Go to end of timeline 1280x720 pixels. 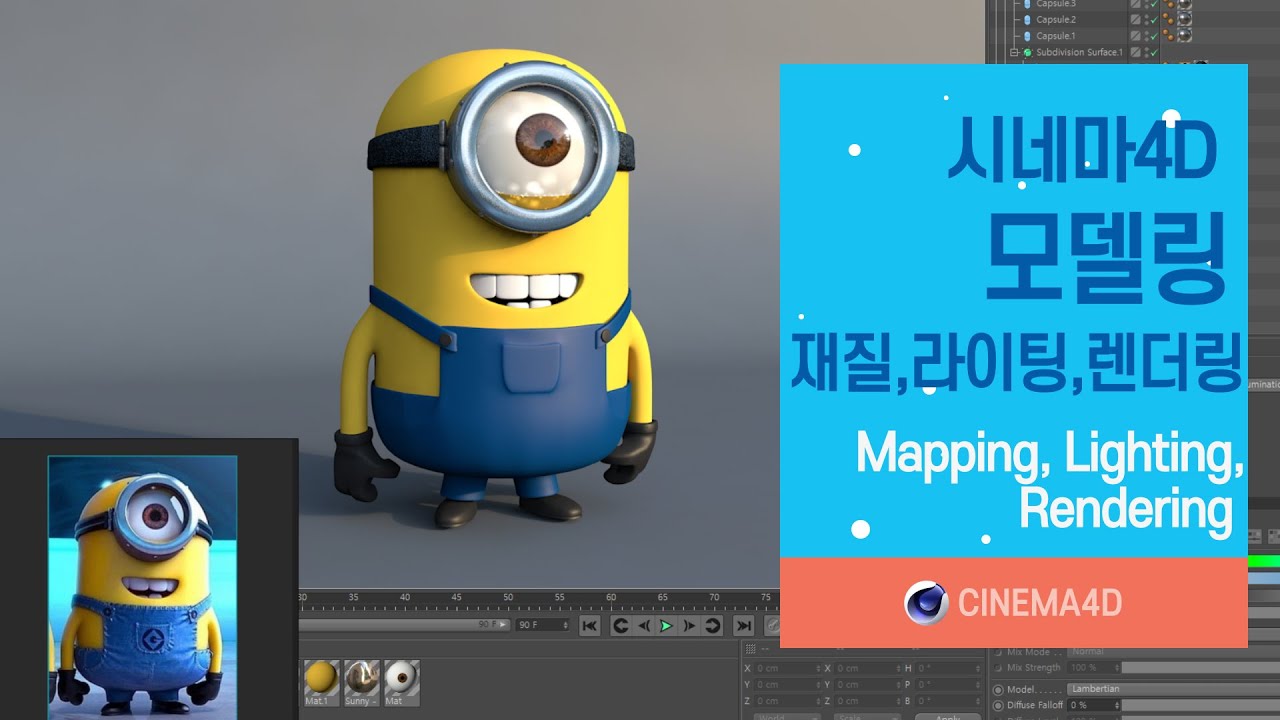(x=743, y=626)
